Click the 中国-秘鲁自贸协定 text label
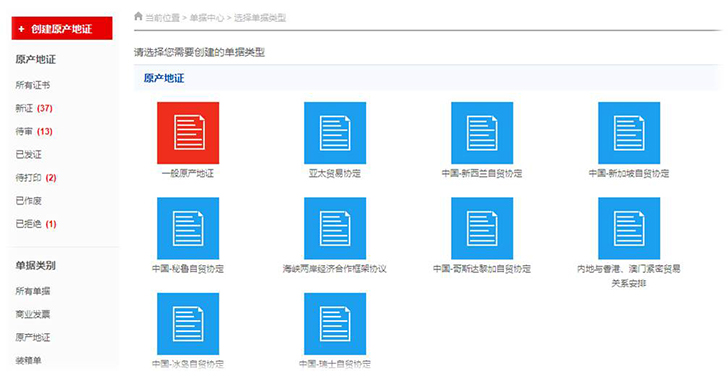 pos(188,269)
